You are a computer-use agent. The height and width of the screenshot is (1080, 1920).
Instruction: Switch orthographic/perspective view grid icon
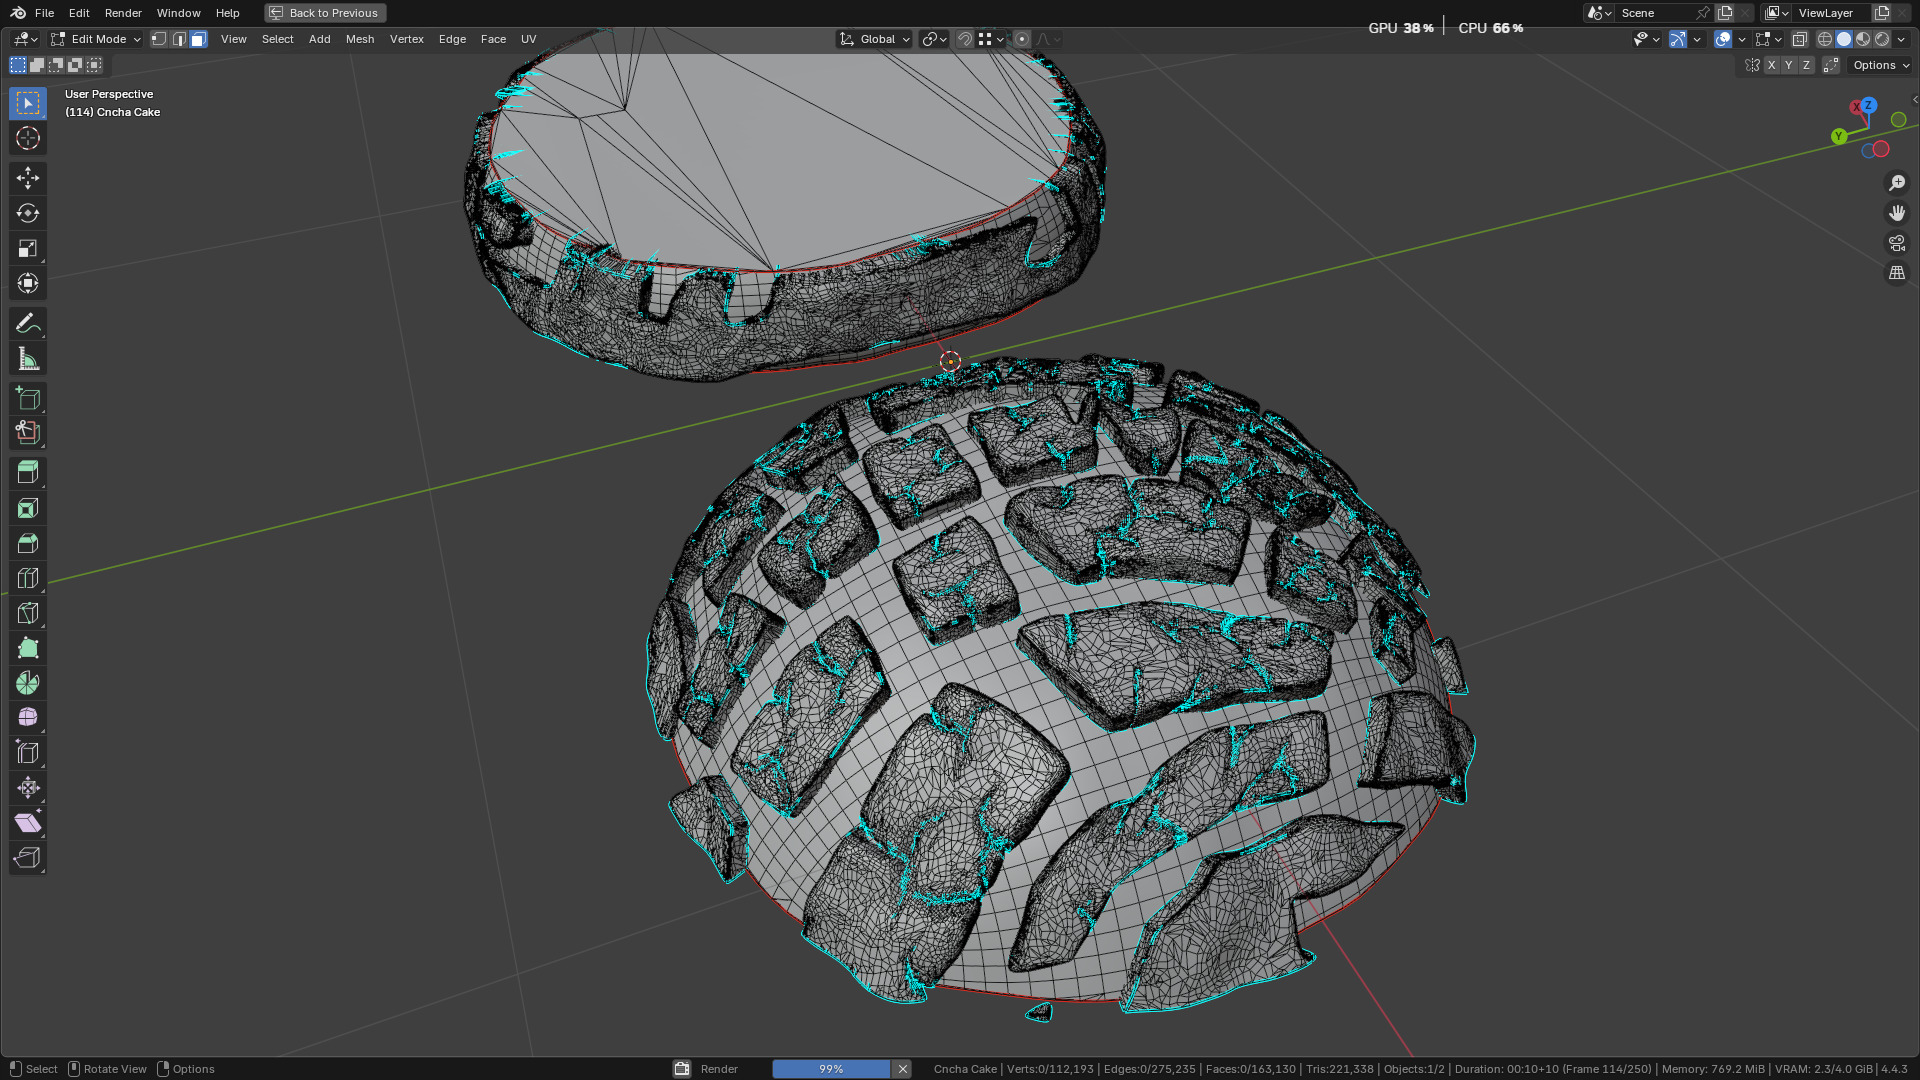click(1896, 273)
